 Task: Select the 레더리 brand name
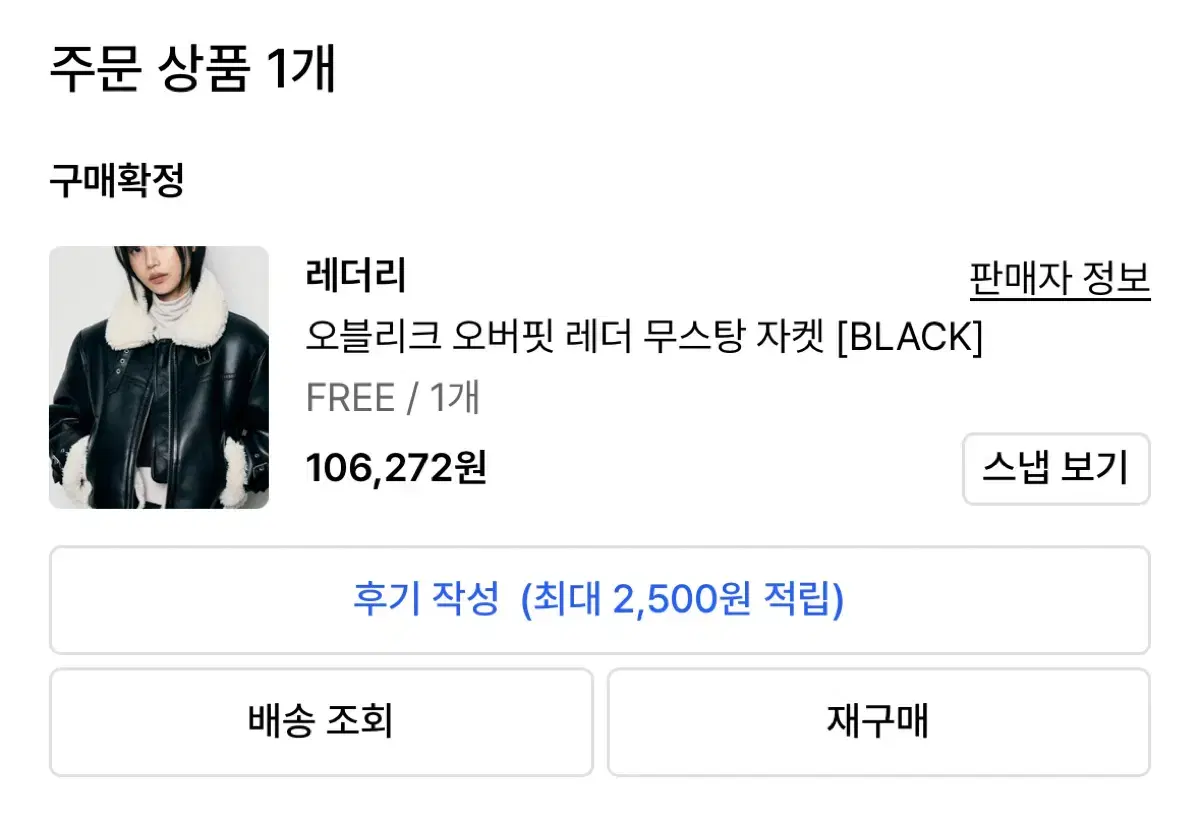(356, 276)
